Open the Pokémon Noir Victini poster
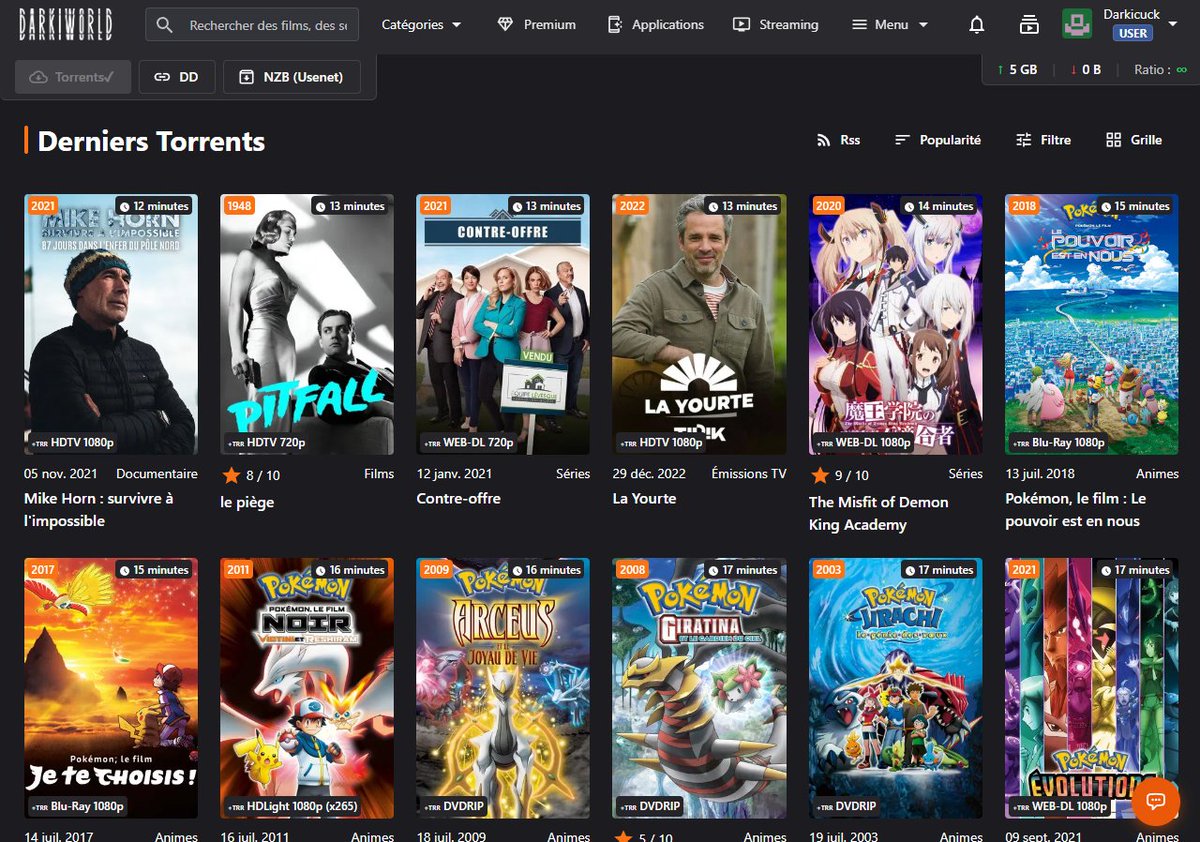 pyautogui.click(x=307, y=689)
